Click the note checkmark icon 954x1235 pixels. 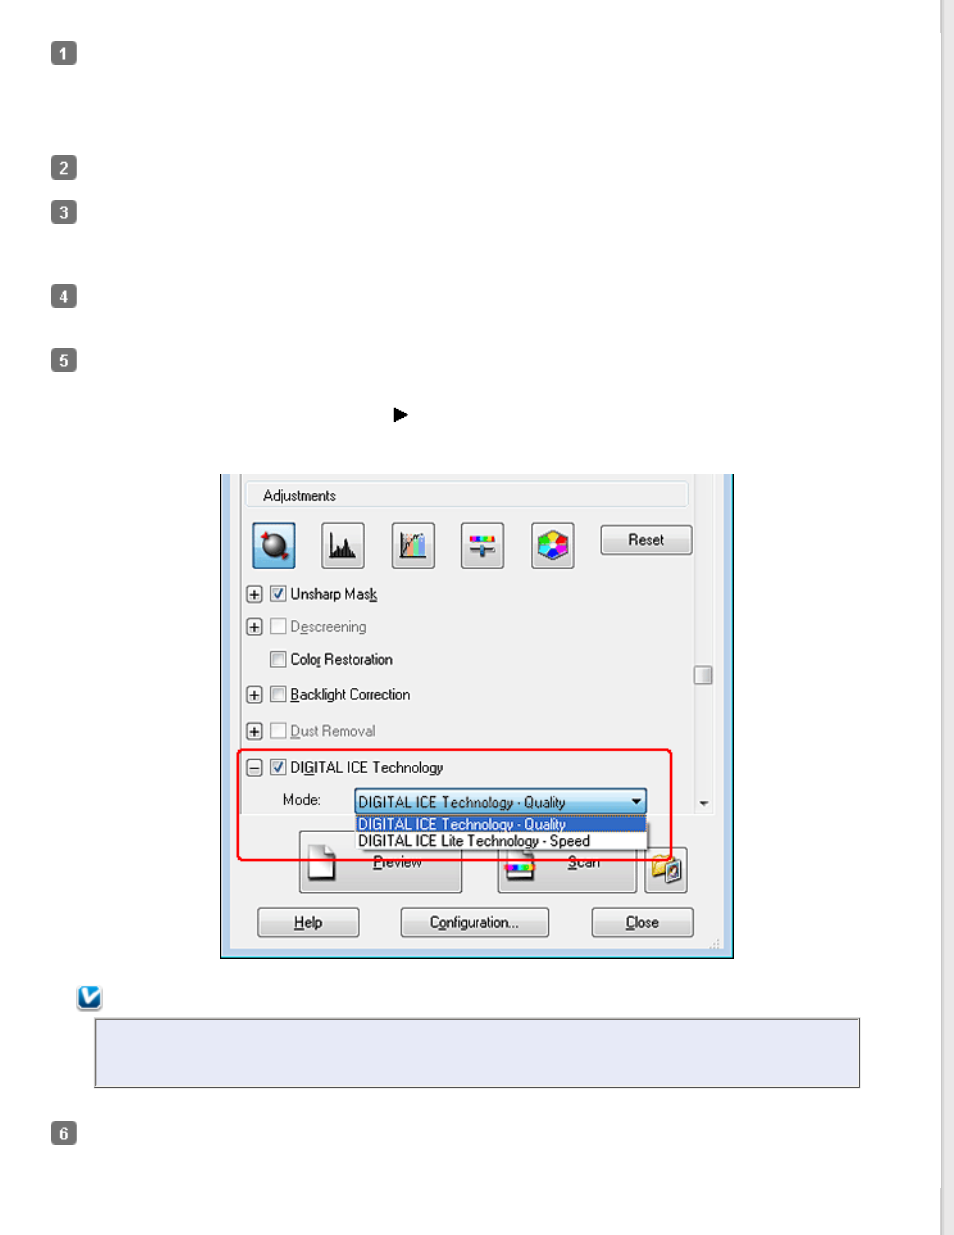coord(89,997)
